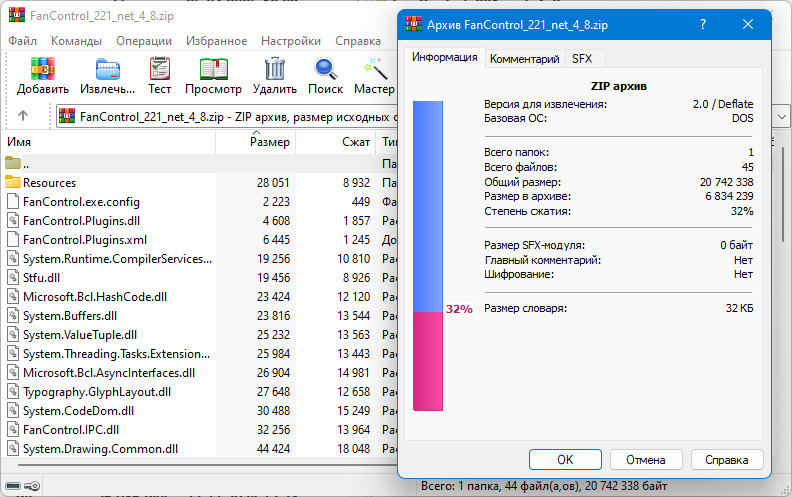Click the archive path address field
792x497 pixels.
coord(227,117)
